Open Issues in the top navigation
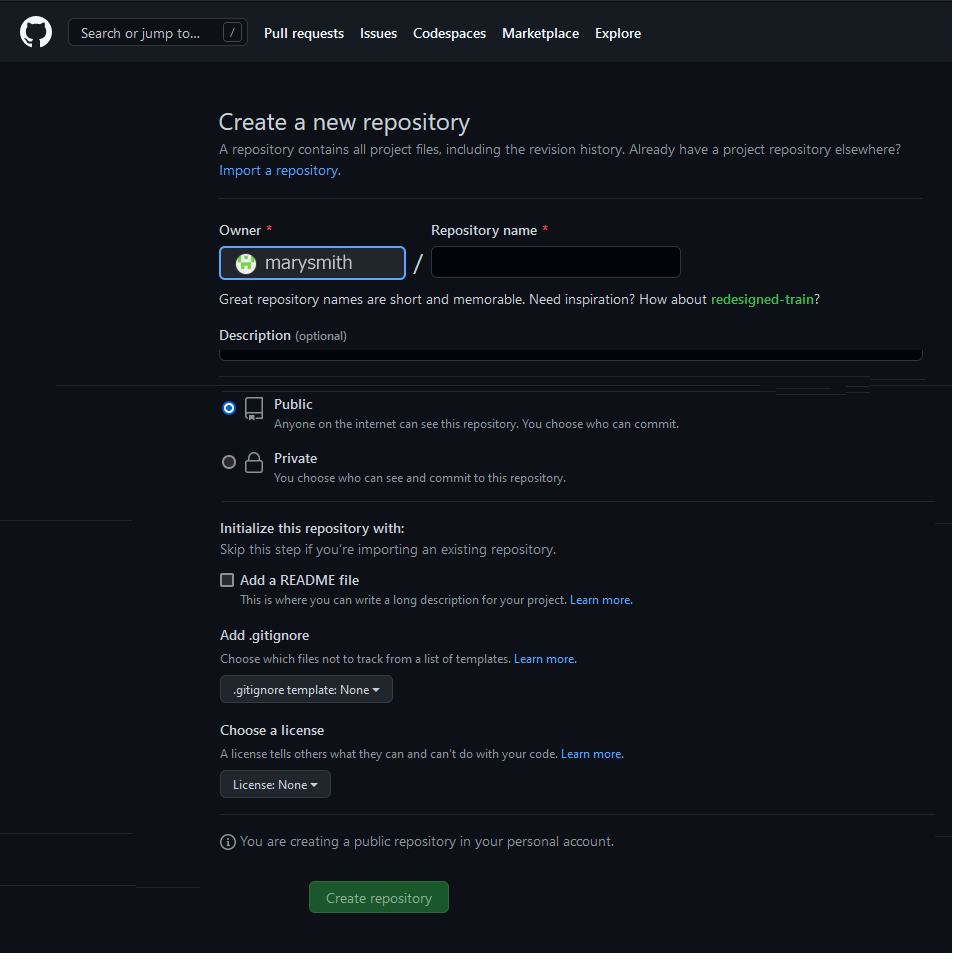Image resolution: width=954 pixels, height=960 pixels. click(x=378, y=33)
